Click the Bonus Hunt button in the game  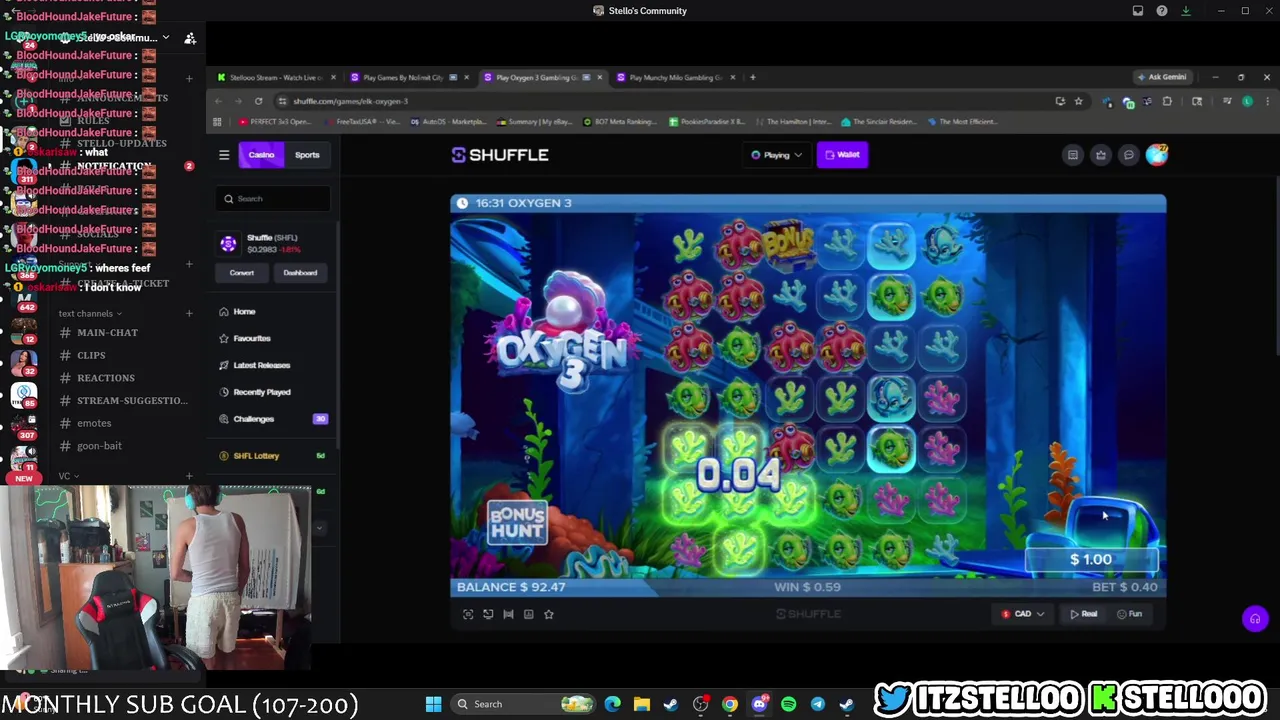click(517, 522)
